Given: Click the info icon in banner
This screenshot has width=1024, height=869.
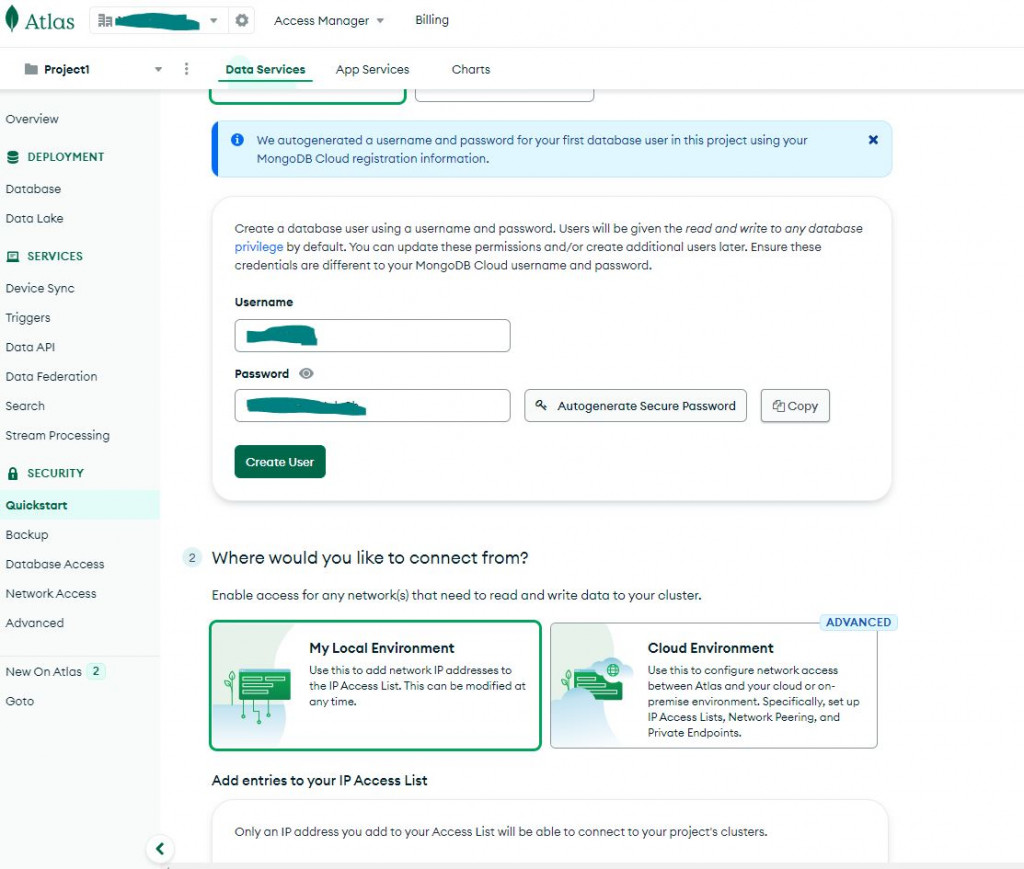Looking at the screenshot, I should (x=237, y=140).
